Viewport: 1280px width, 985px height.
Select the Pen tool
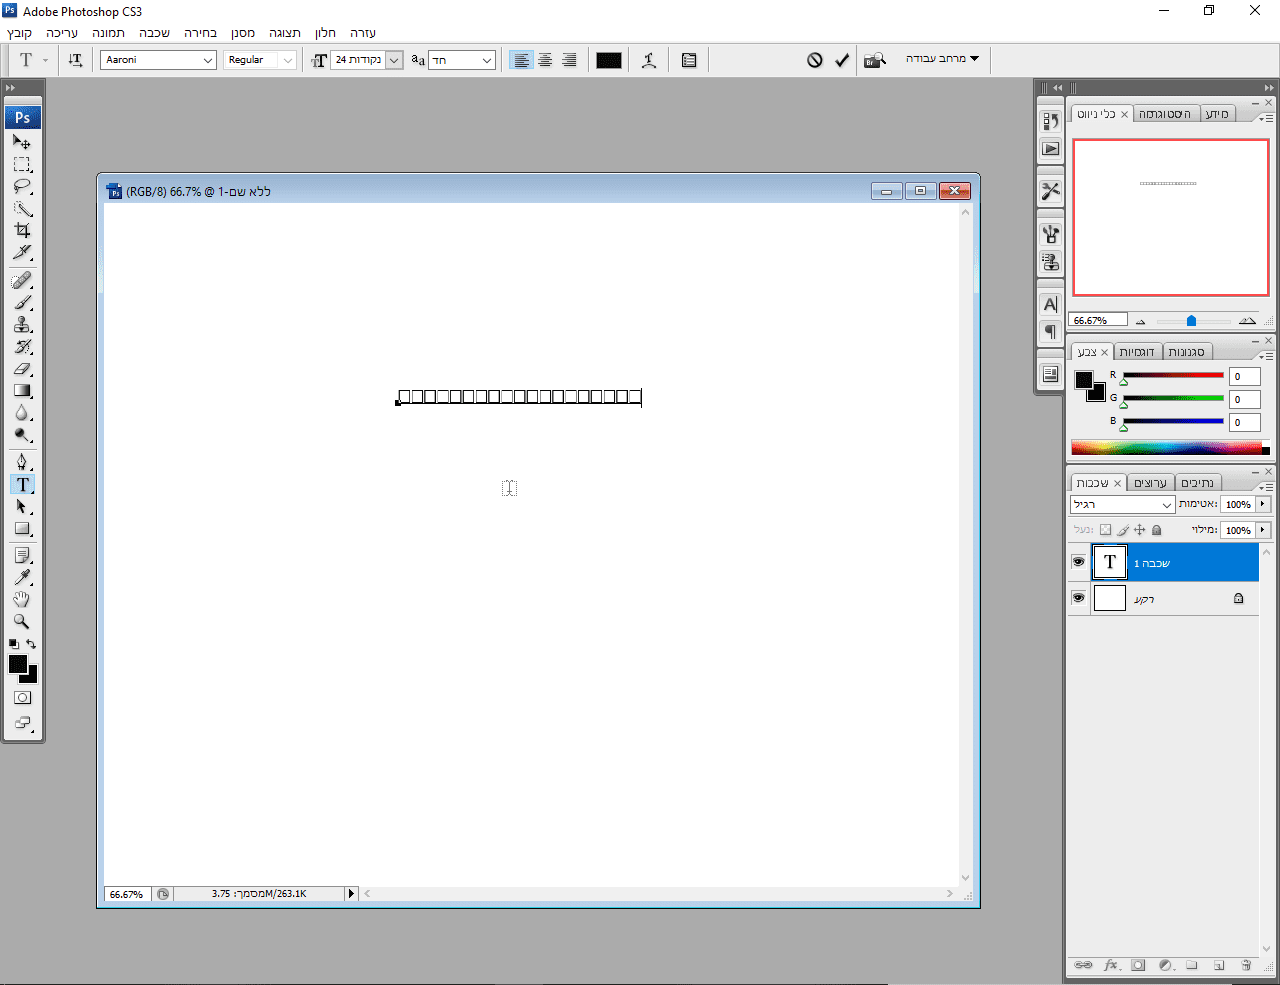[22, 462]
